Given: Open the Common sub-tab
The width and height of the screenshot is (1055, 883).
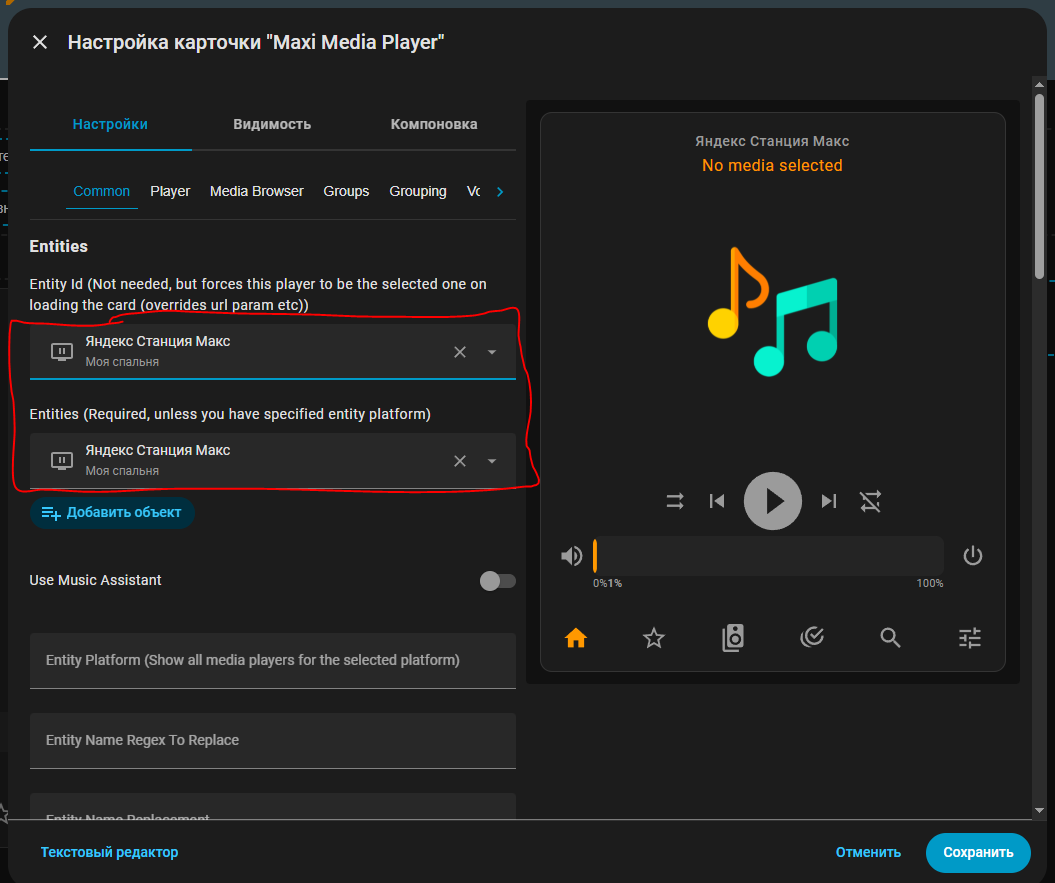Looking at the screenshot, I should coord(102,191).
